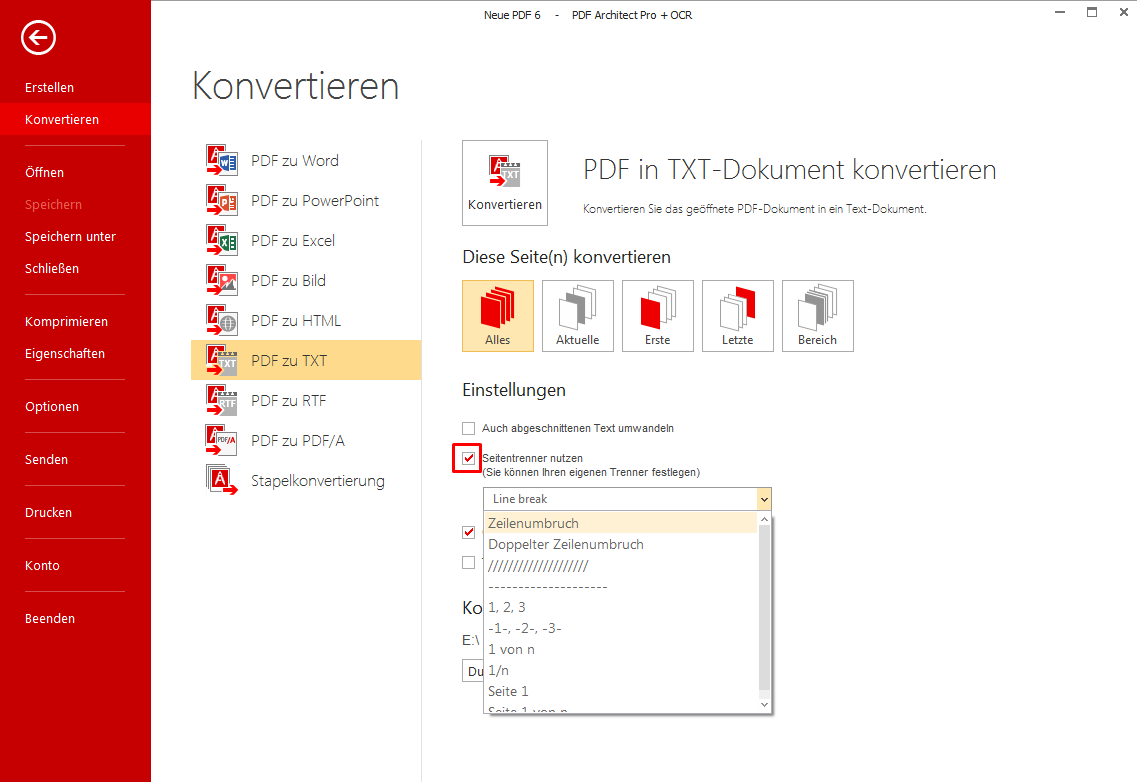Select the PDF zu RTF label
This screenshot has width=1137, height=782.
pyautogui.click(x=289, y=400)
